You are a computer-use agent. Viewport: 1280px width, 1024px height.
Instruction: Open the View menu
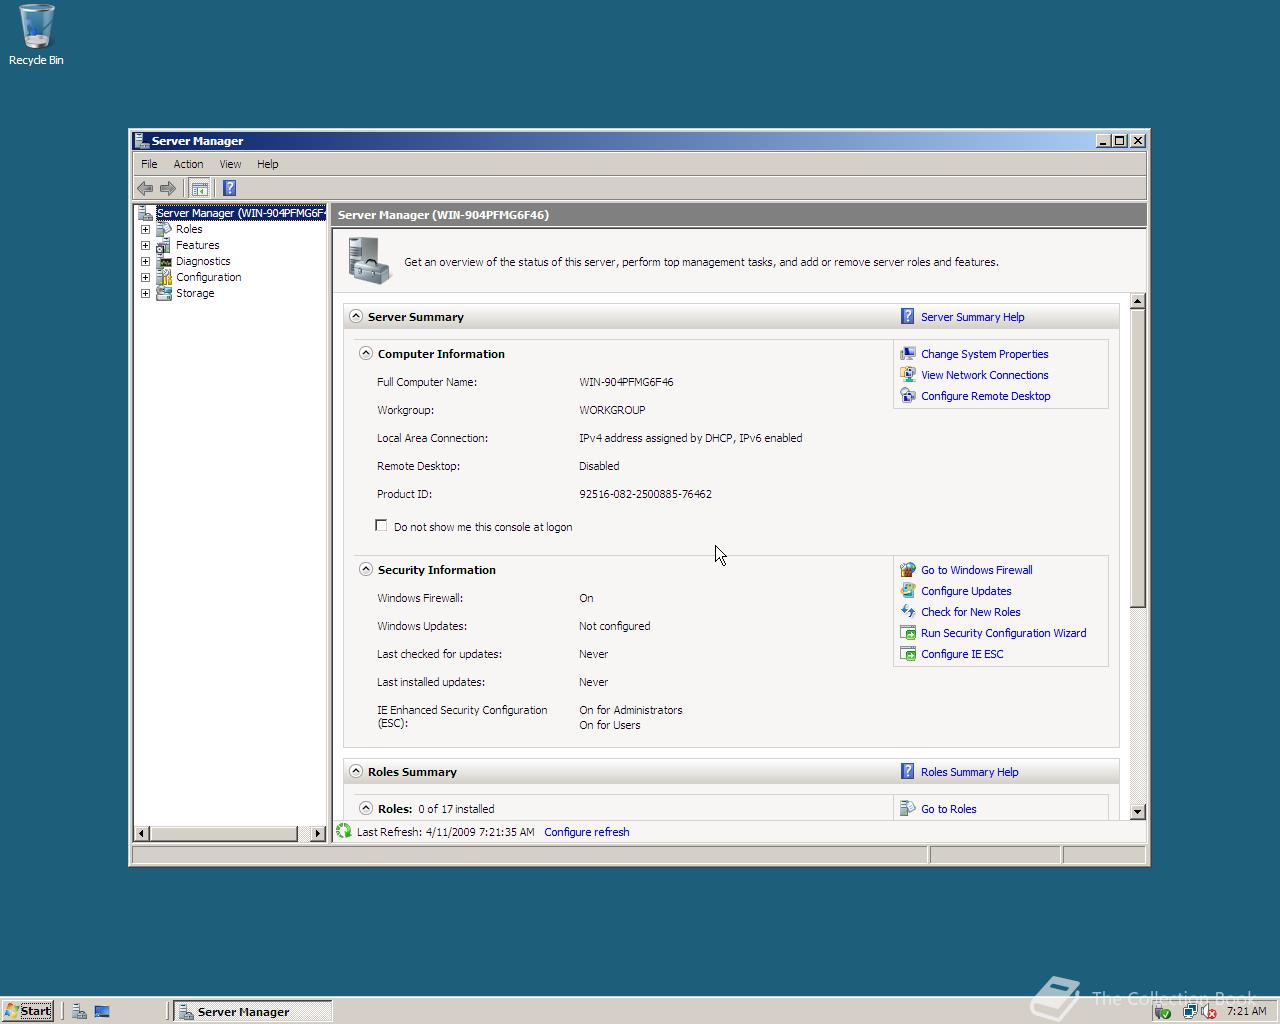pos(230,164)
